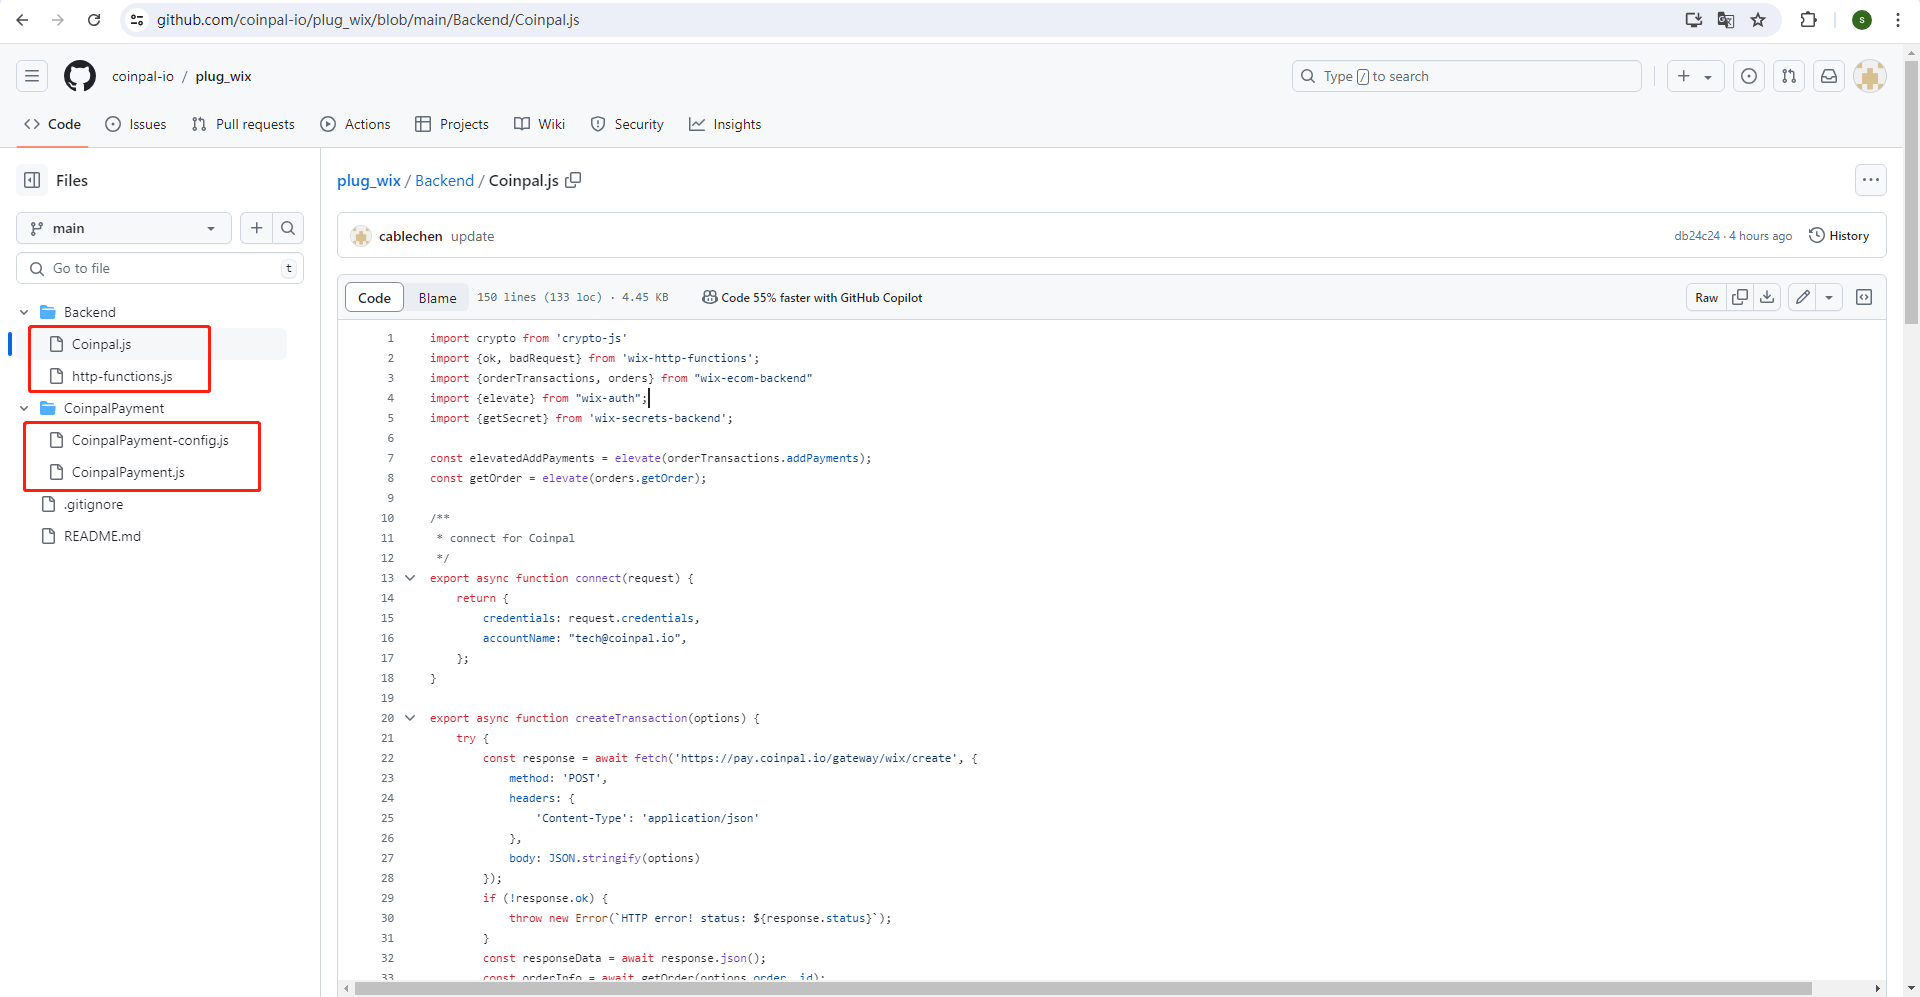Viewport: 1920px width, 997px height.
Task: Go to plug_wix breadcrumb link
Action: [368, 180]
